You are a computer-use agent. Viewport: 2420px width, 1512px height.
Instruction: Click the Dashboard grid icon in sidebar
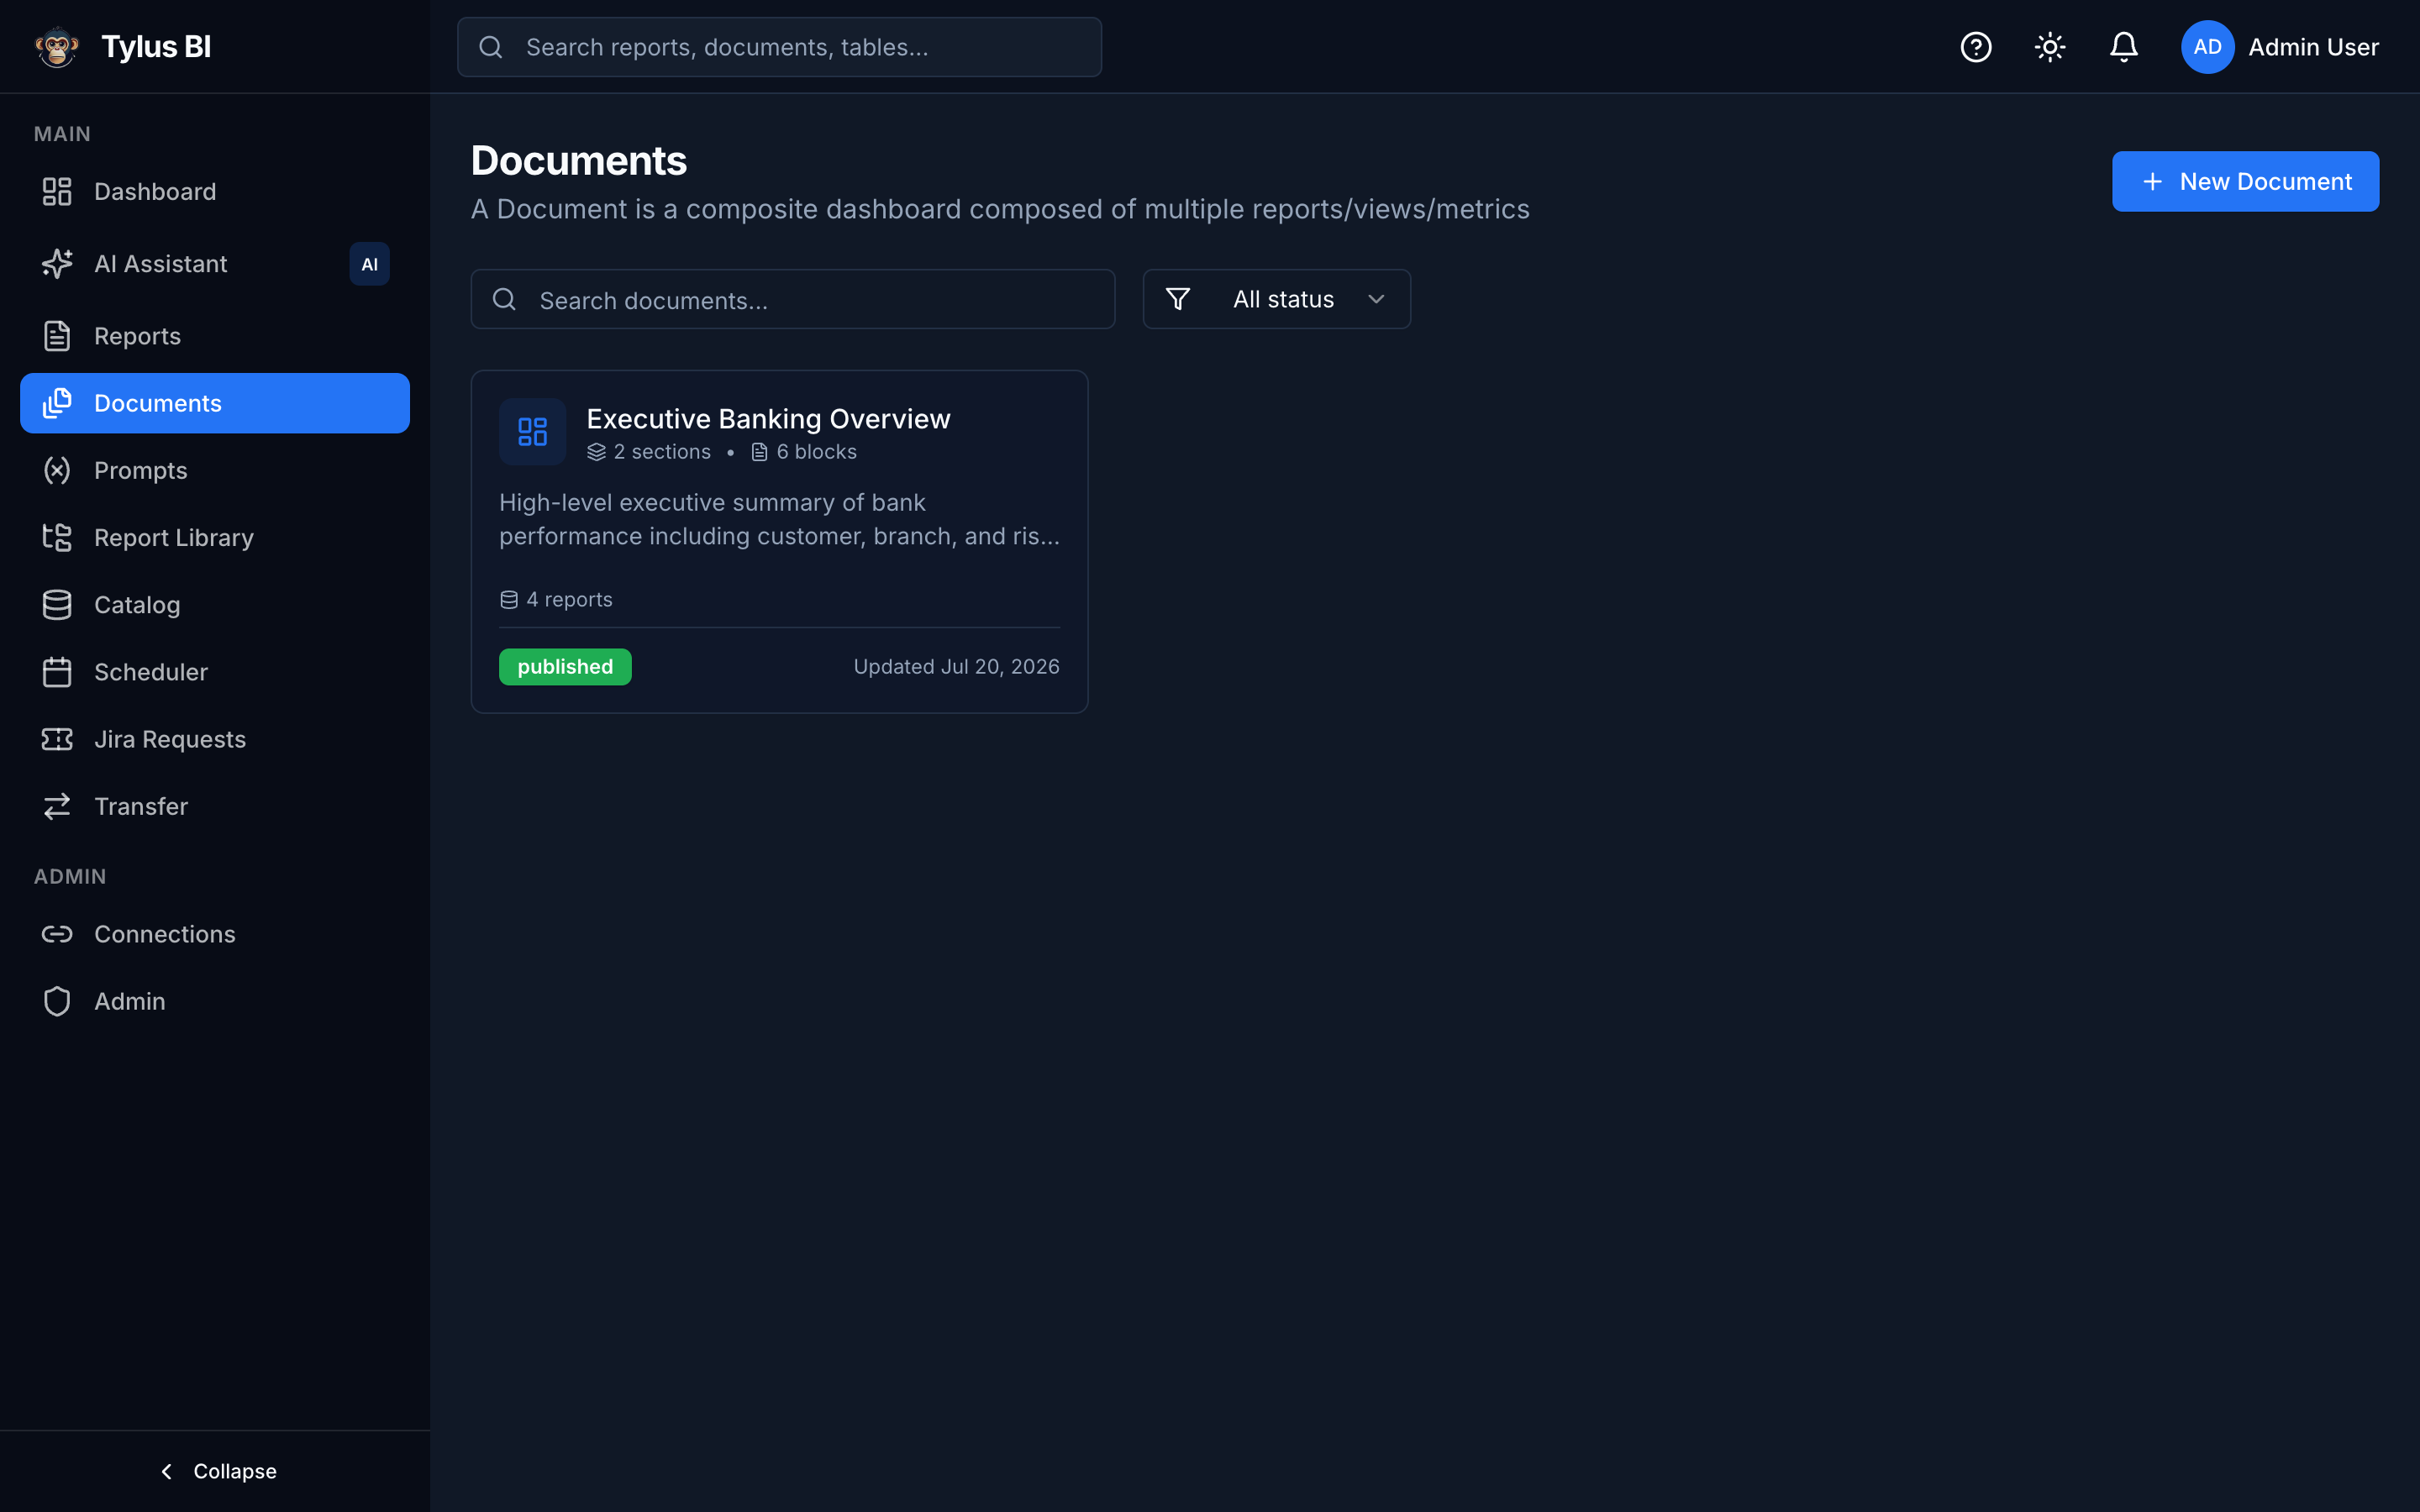coord(57,191)
